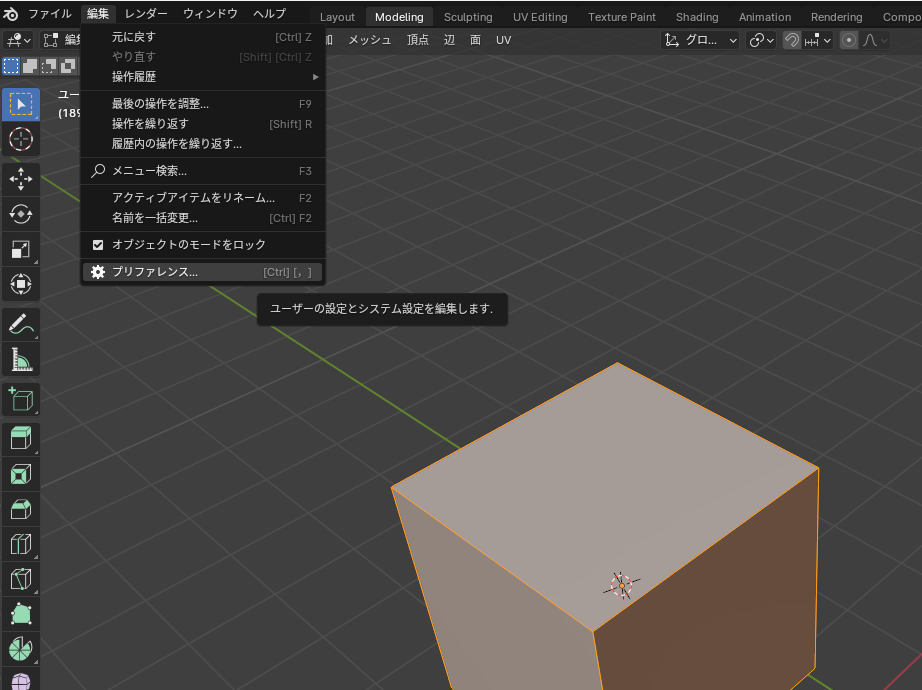
Task: Select the Cursor tool in the toolbar
Action: [x=20, y=139]
